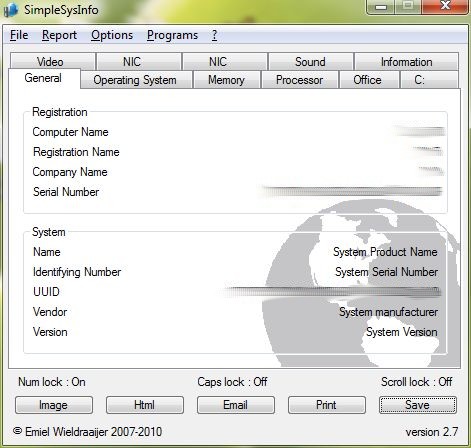
Task: Click the System Product Name value
Action: tap(385, 252)
